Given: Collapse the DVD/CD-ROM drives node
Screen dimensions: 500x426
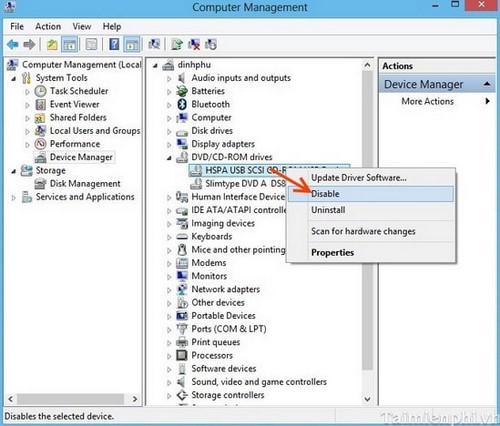Looking at the screenshot, I should coord(169,158).
